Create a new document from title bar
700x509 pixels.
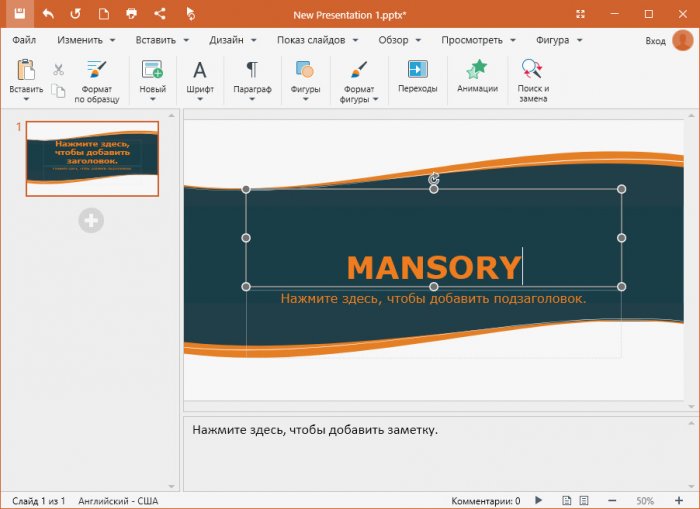pos(104,14)
